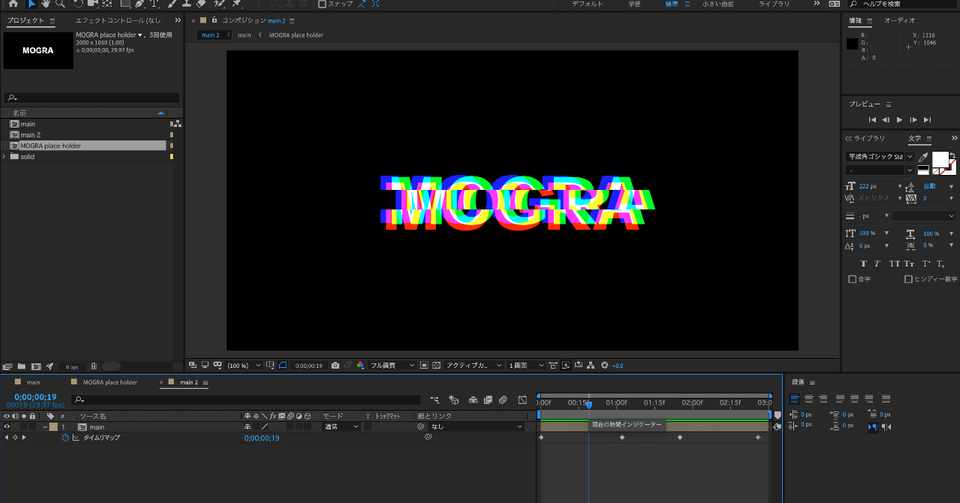The width and height of the screenshot is (960, 503).
Task: Click the current time display 0;00;00;19
Action: pyautogui.click(x=36, y=397)
